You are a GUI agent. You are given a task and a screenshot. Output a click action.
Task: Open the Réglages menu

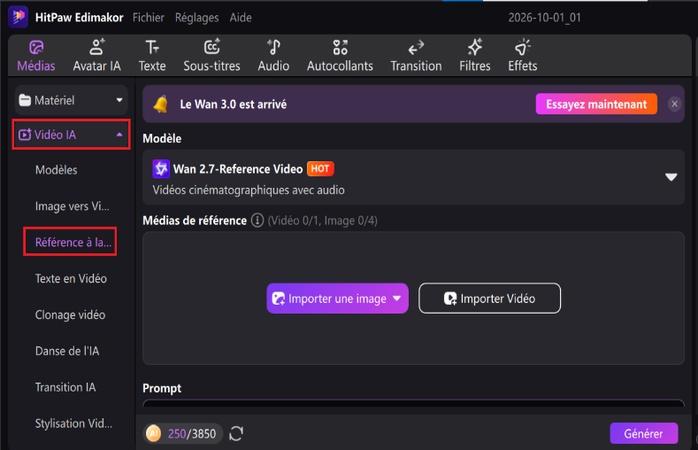[x=197, y=17]
